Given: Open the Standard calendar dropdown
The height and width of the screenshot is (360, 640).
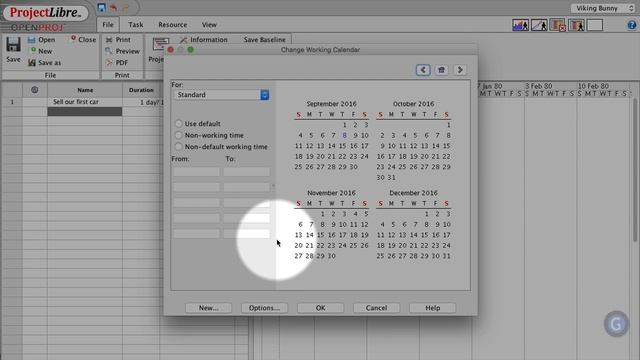Looking at the screenshot, I should pos(222,95).
